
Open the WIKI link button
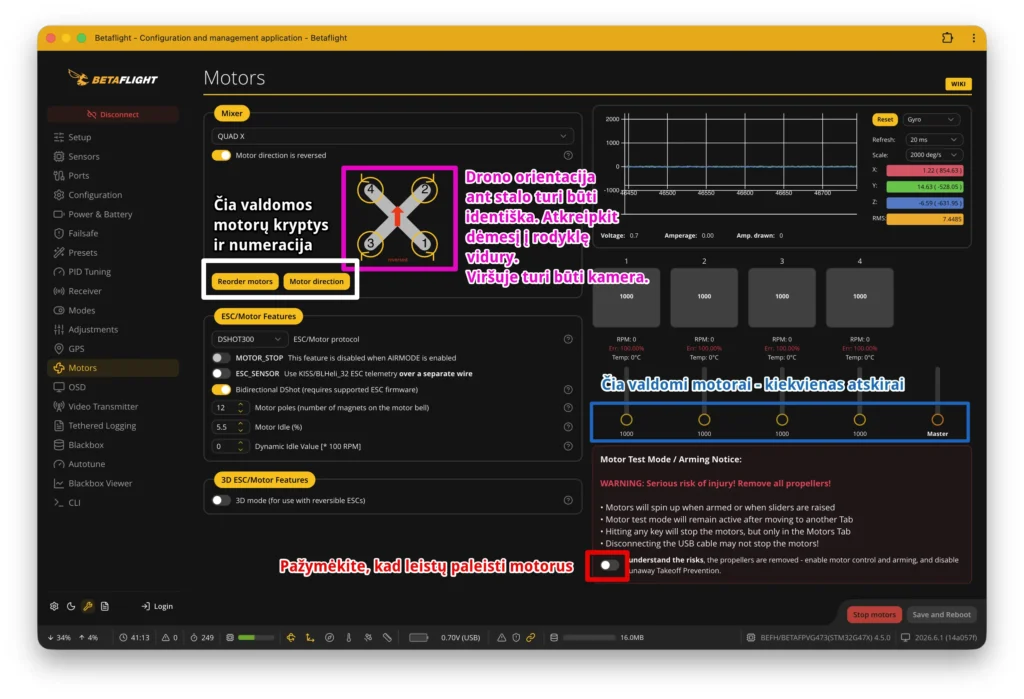(x=958, y=84)
